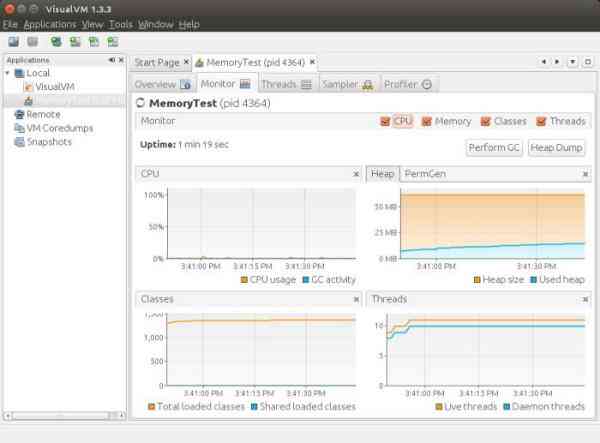Image resolution: width=600 pixels, height=443 pixels.
Task: Click the GC activity legend swatch
Action: (x=306, y=280)
